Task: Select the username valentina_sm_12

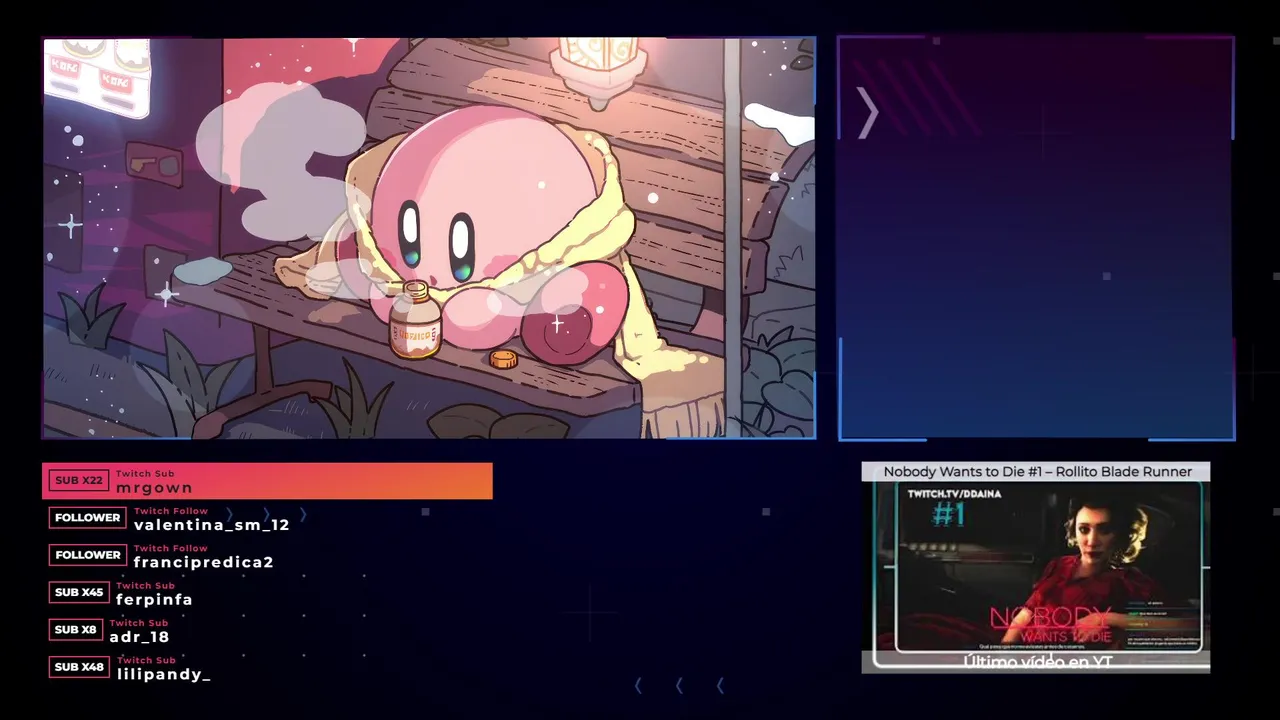Action: click(212, 525)
